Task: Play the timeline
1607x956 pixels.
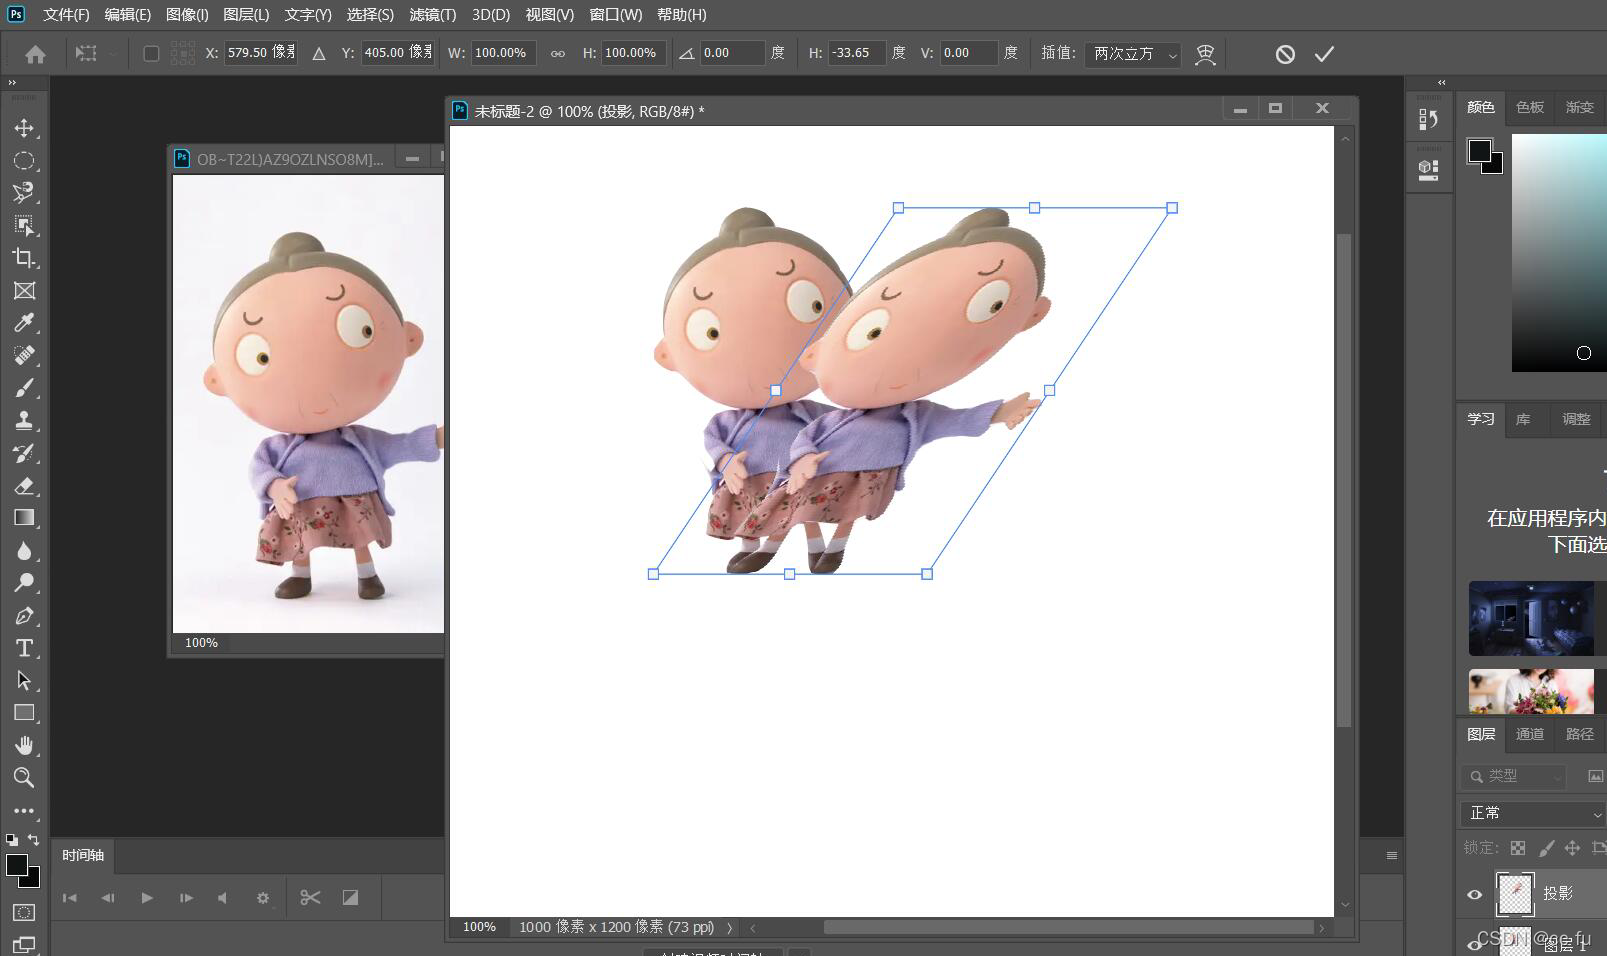Action: (147, 898)
